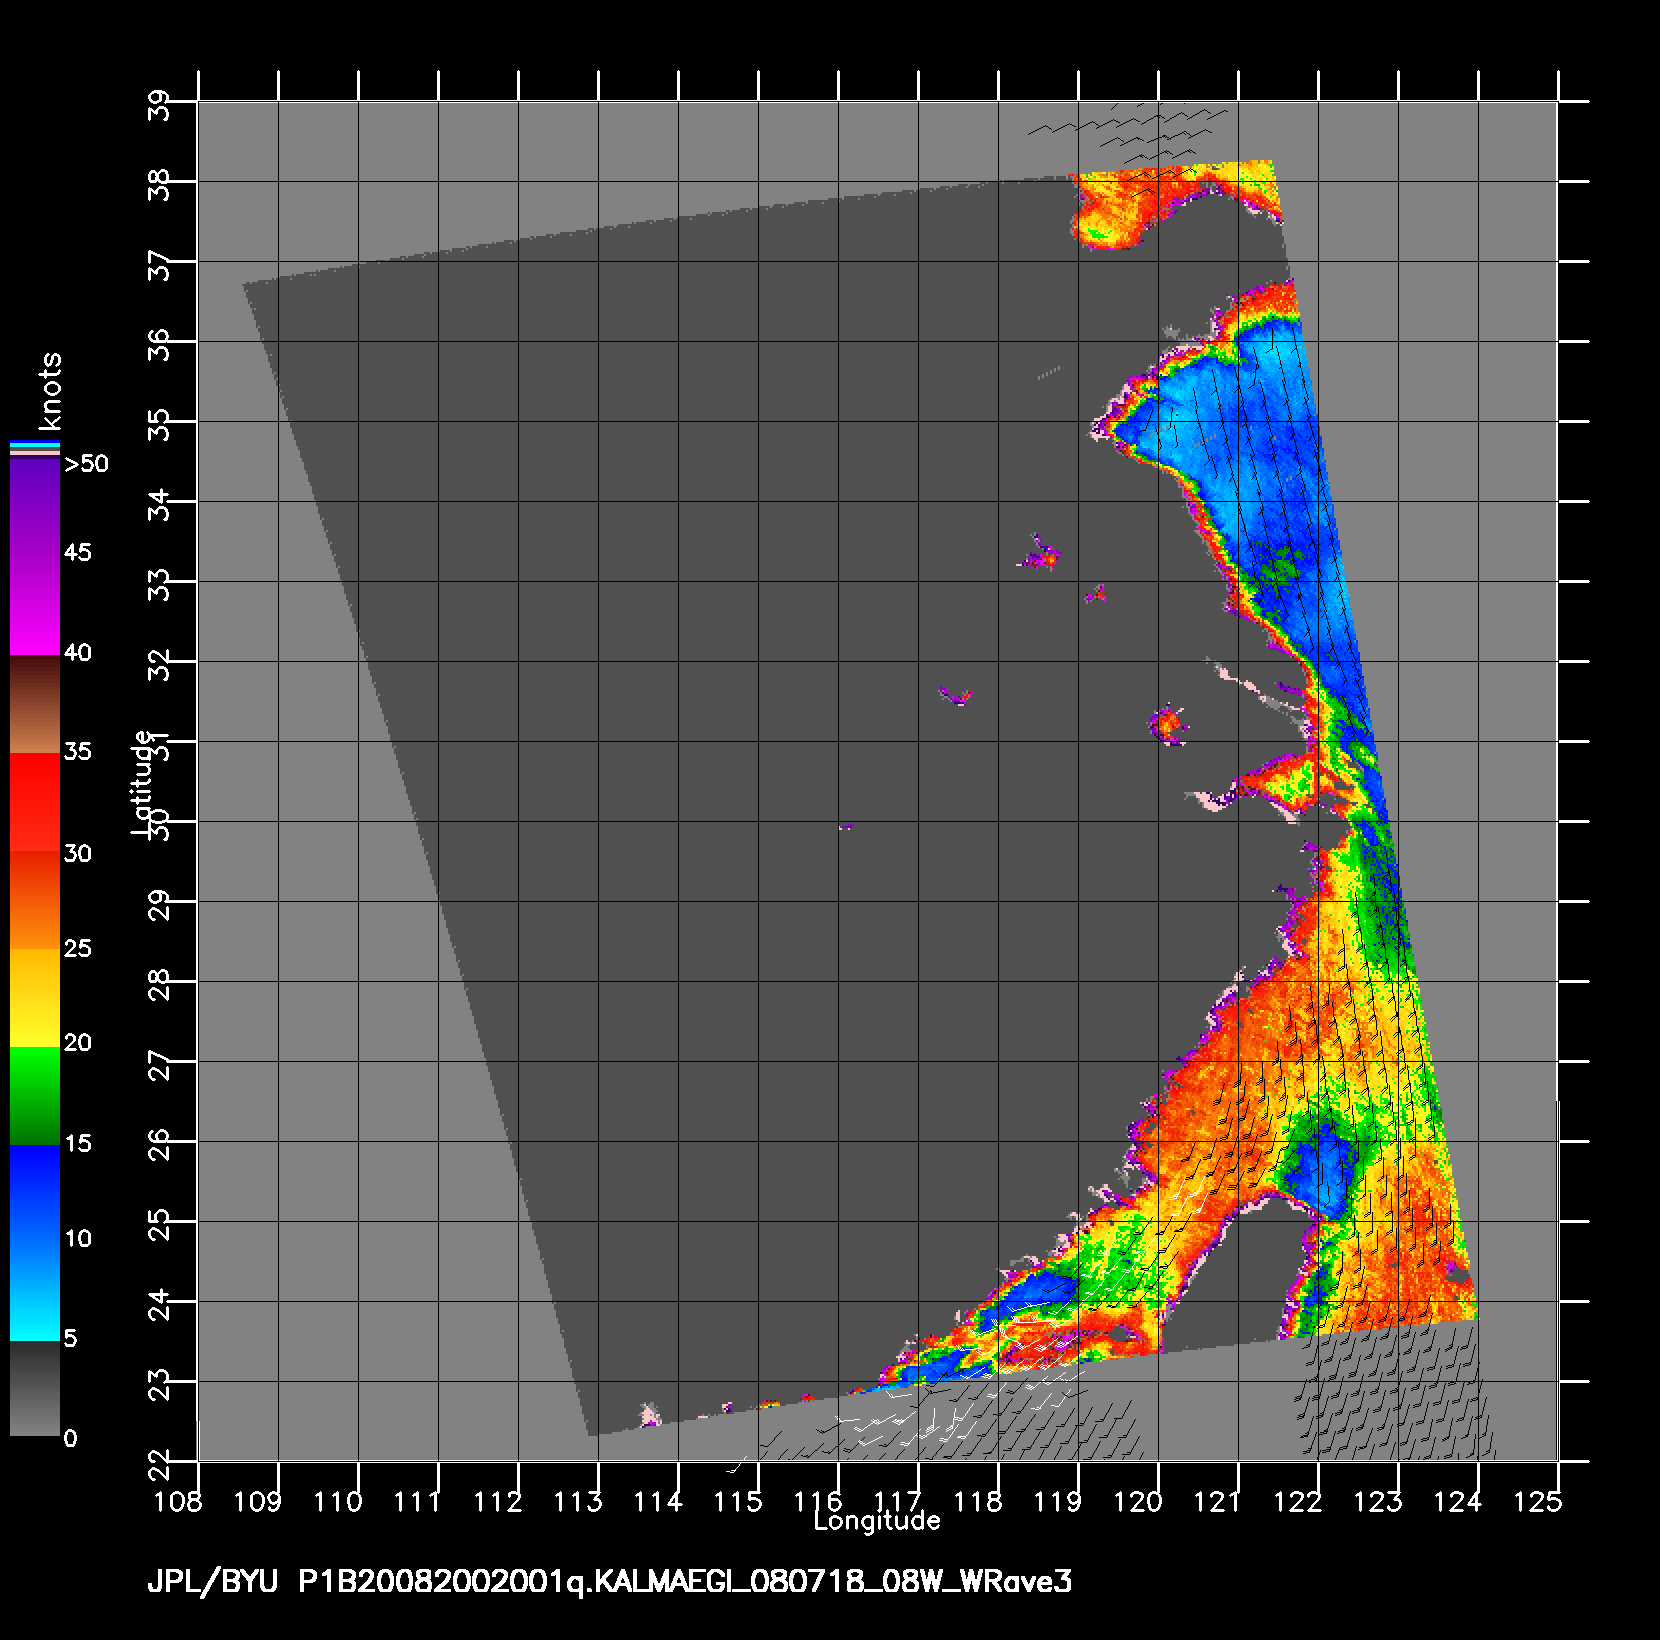Click the '0' colorbar label
Image resolution: width=1660 pixels, height=1640 pixels.
click(70, 1439)
